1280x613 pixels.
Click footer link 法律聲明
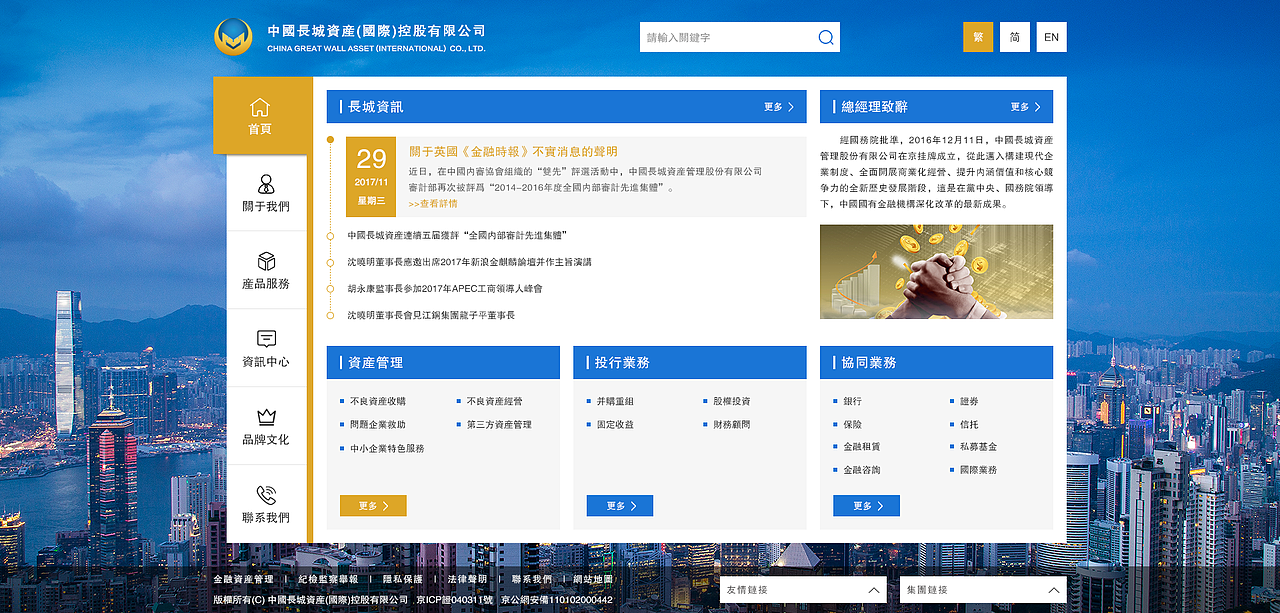(467, 579)
